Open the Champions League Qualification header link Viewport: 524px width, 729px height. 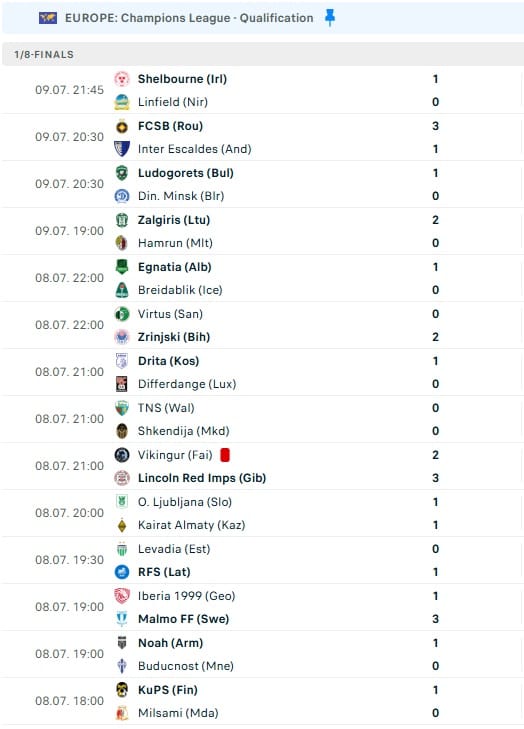click(x=189, y=18)
